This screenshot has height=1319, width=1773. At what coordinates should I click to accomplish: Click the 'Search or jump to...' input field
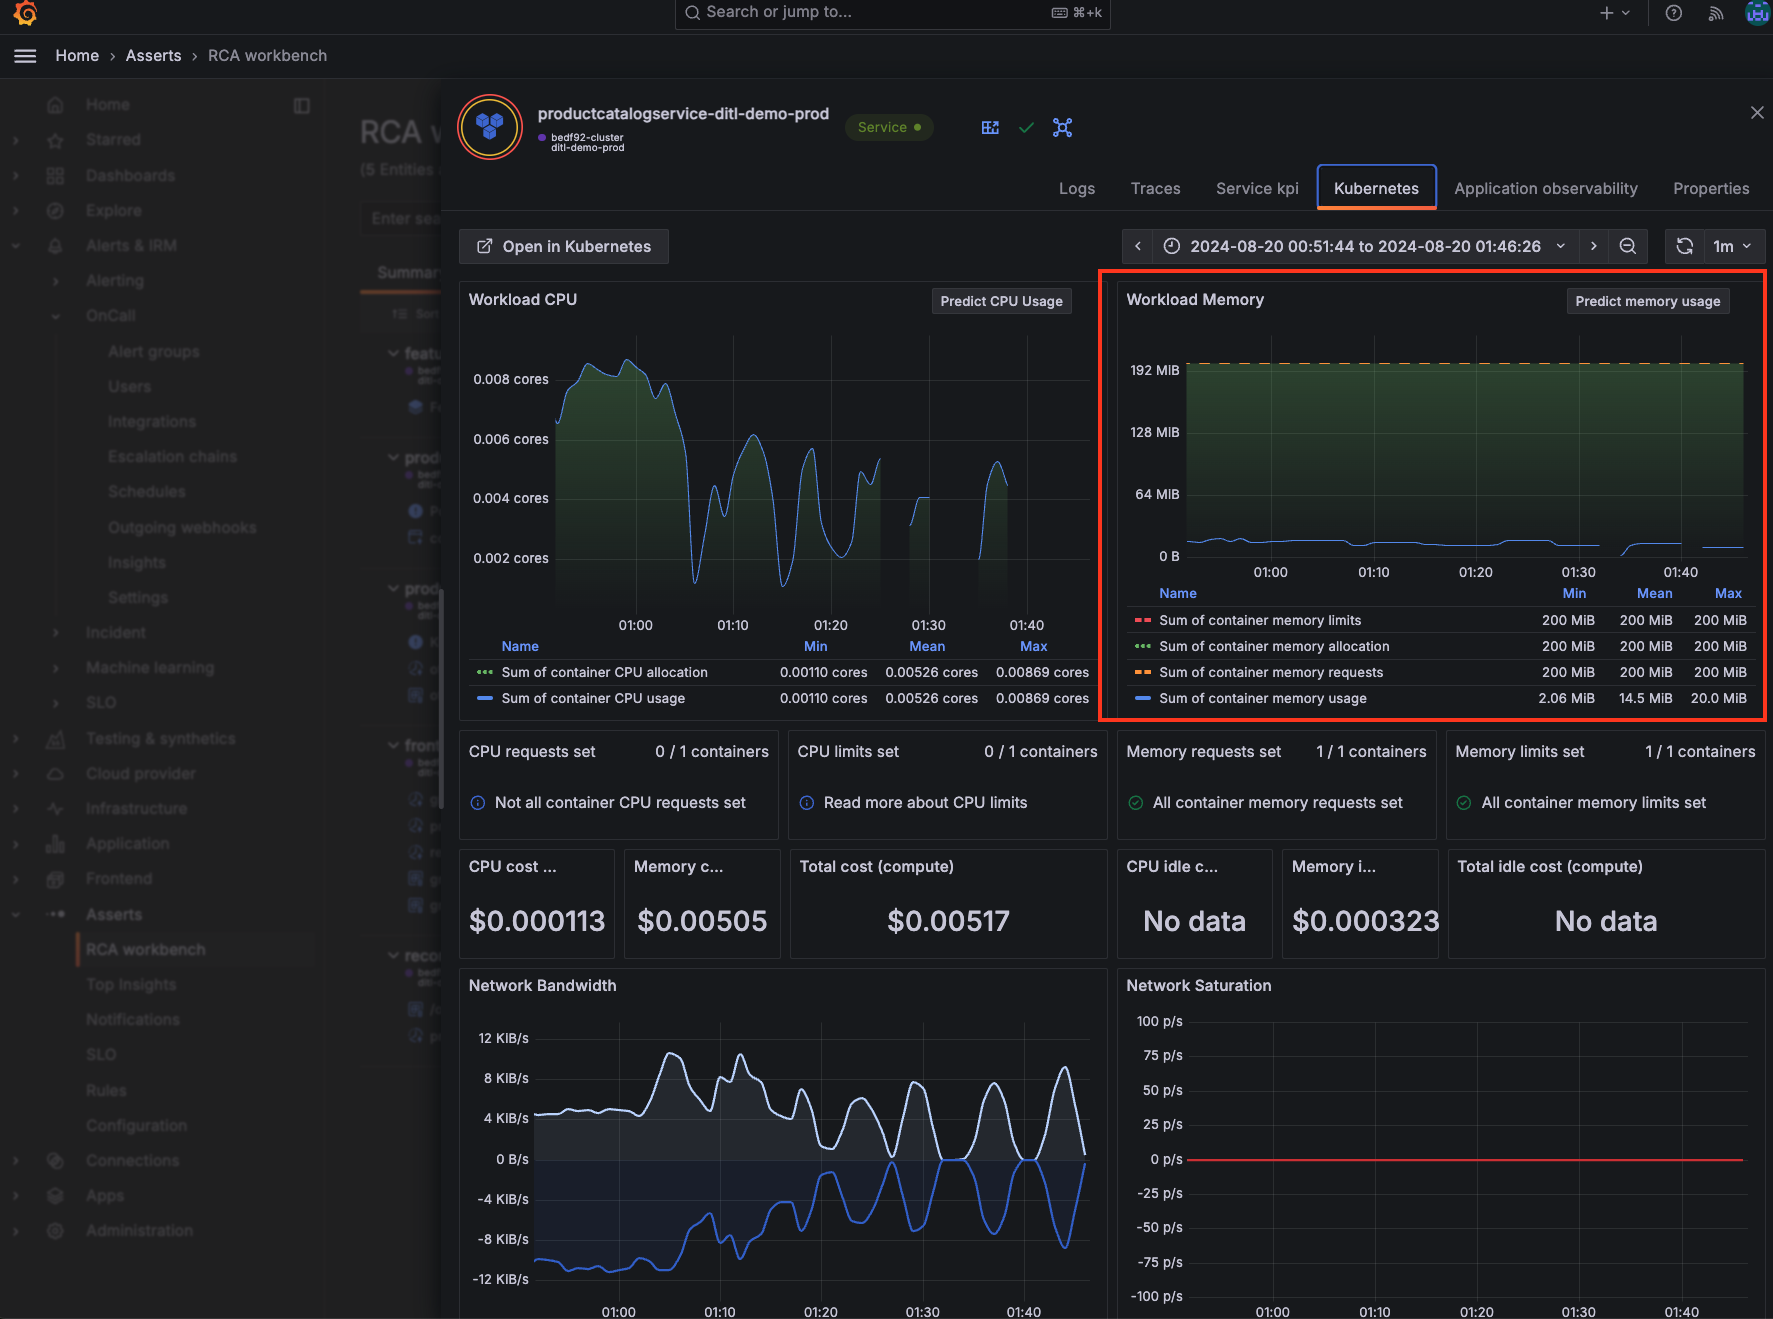pyautogui.click(x=892, y=13)
